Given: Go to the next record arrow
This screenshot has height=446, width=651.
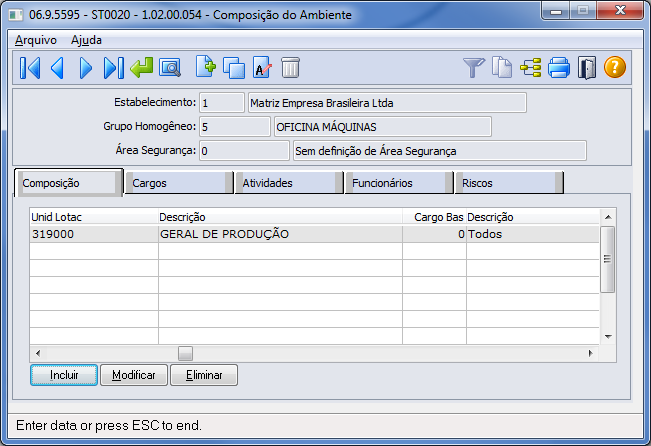Looking at the screenshot, I should (x=86, y=68).
